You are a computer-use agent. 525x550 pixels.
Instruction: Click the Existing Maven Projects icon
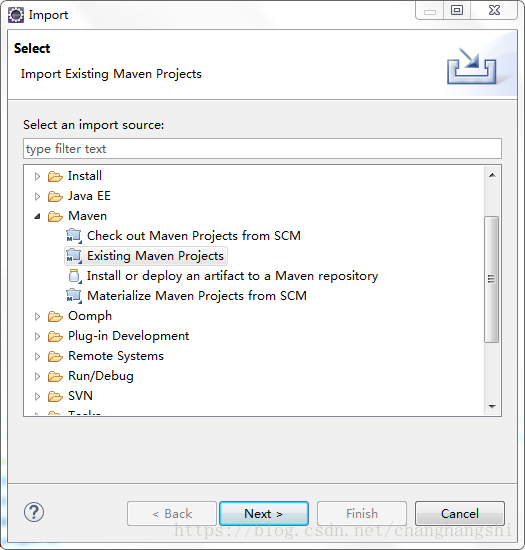(74, 256)
